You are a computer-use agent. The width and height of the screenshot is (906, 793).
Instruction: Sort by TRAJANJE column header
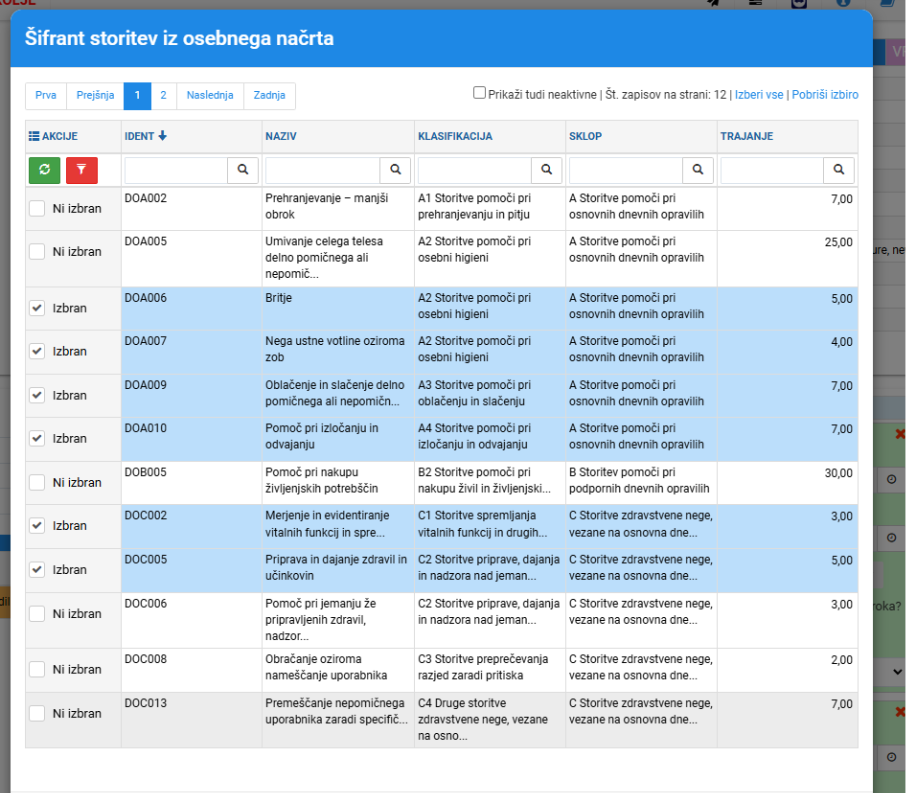[747, 136]
